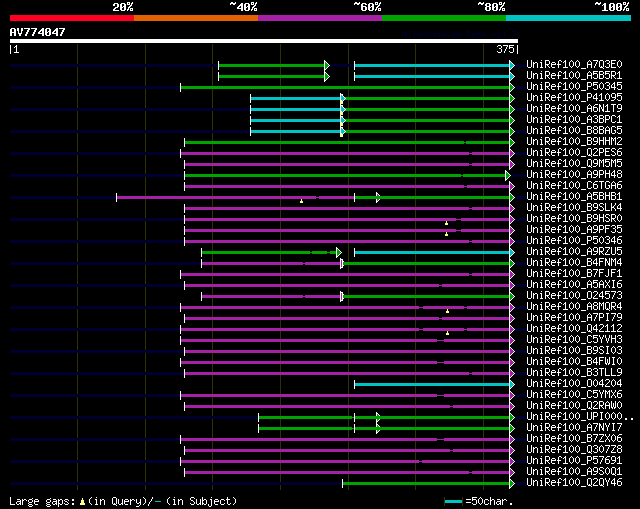The height and width of the screenshot is (509, 640).
Task: Click the UniRef100_B4FNM4 label
Action: 574,263
